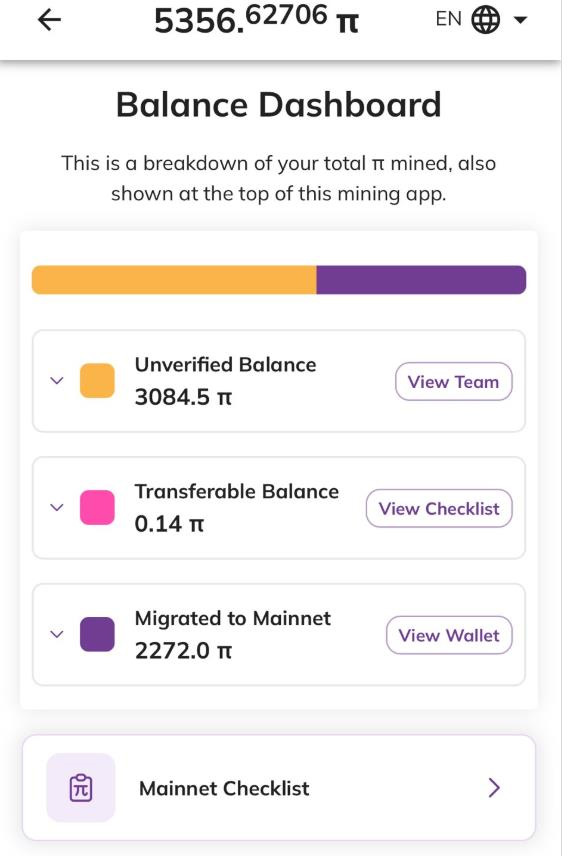Open the Mainnet Checklist menu entry
Screen dimensions: 570x856
(x=279, y=787)
